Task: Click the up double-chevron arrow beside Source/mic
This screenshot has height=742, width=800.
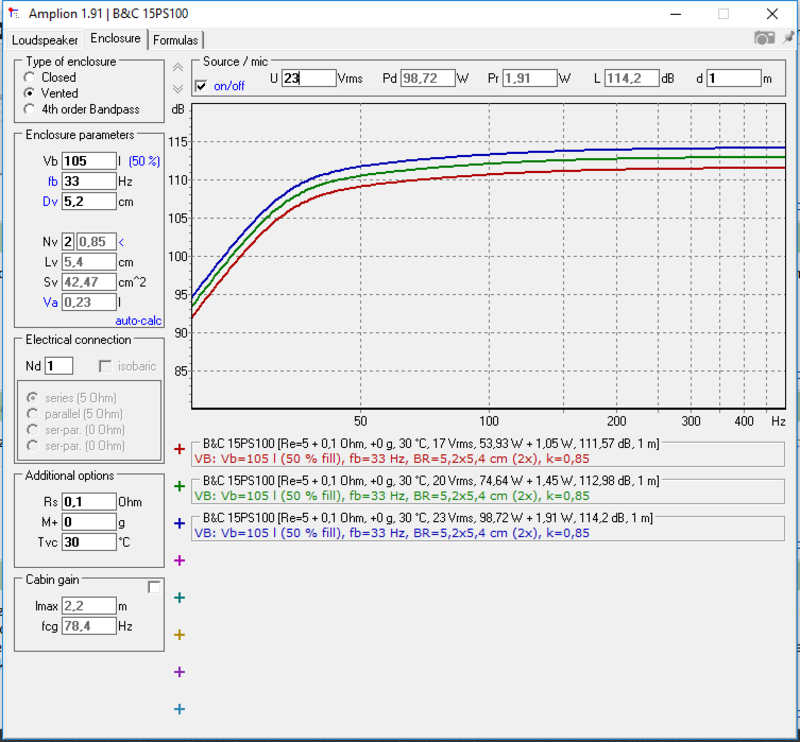Action: click(178, 67)
